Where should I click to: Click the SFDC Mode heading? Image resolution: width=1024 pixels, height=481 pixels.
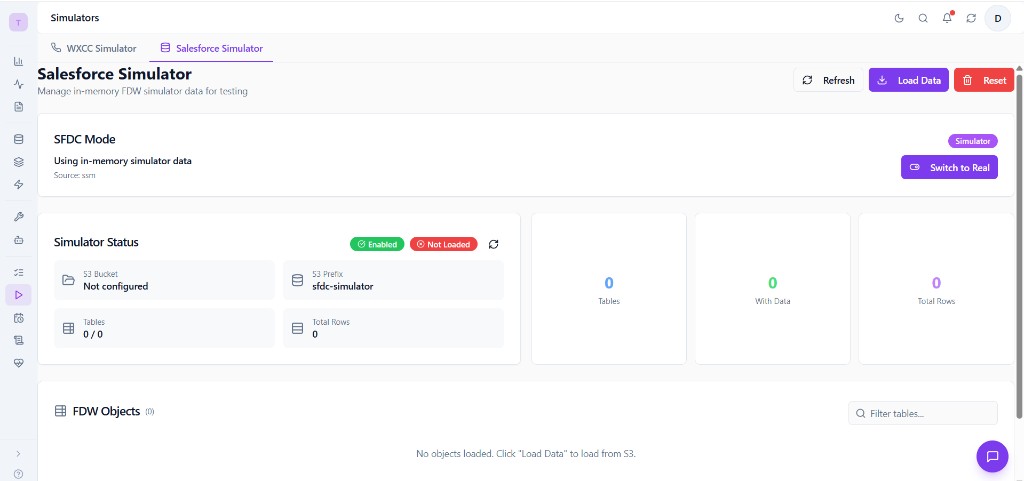[85, 139]
